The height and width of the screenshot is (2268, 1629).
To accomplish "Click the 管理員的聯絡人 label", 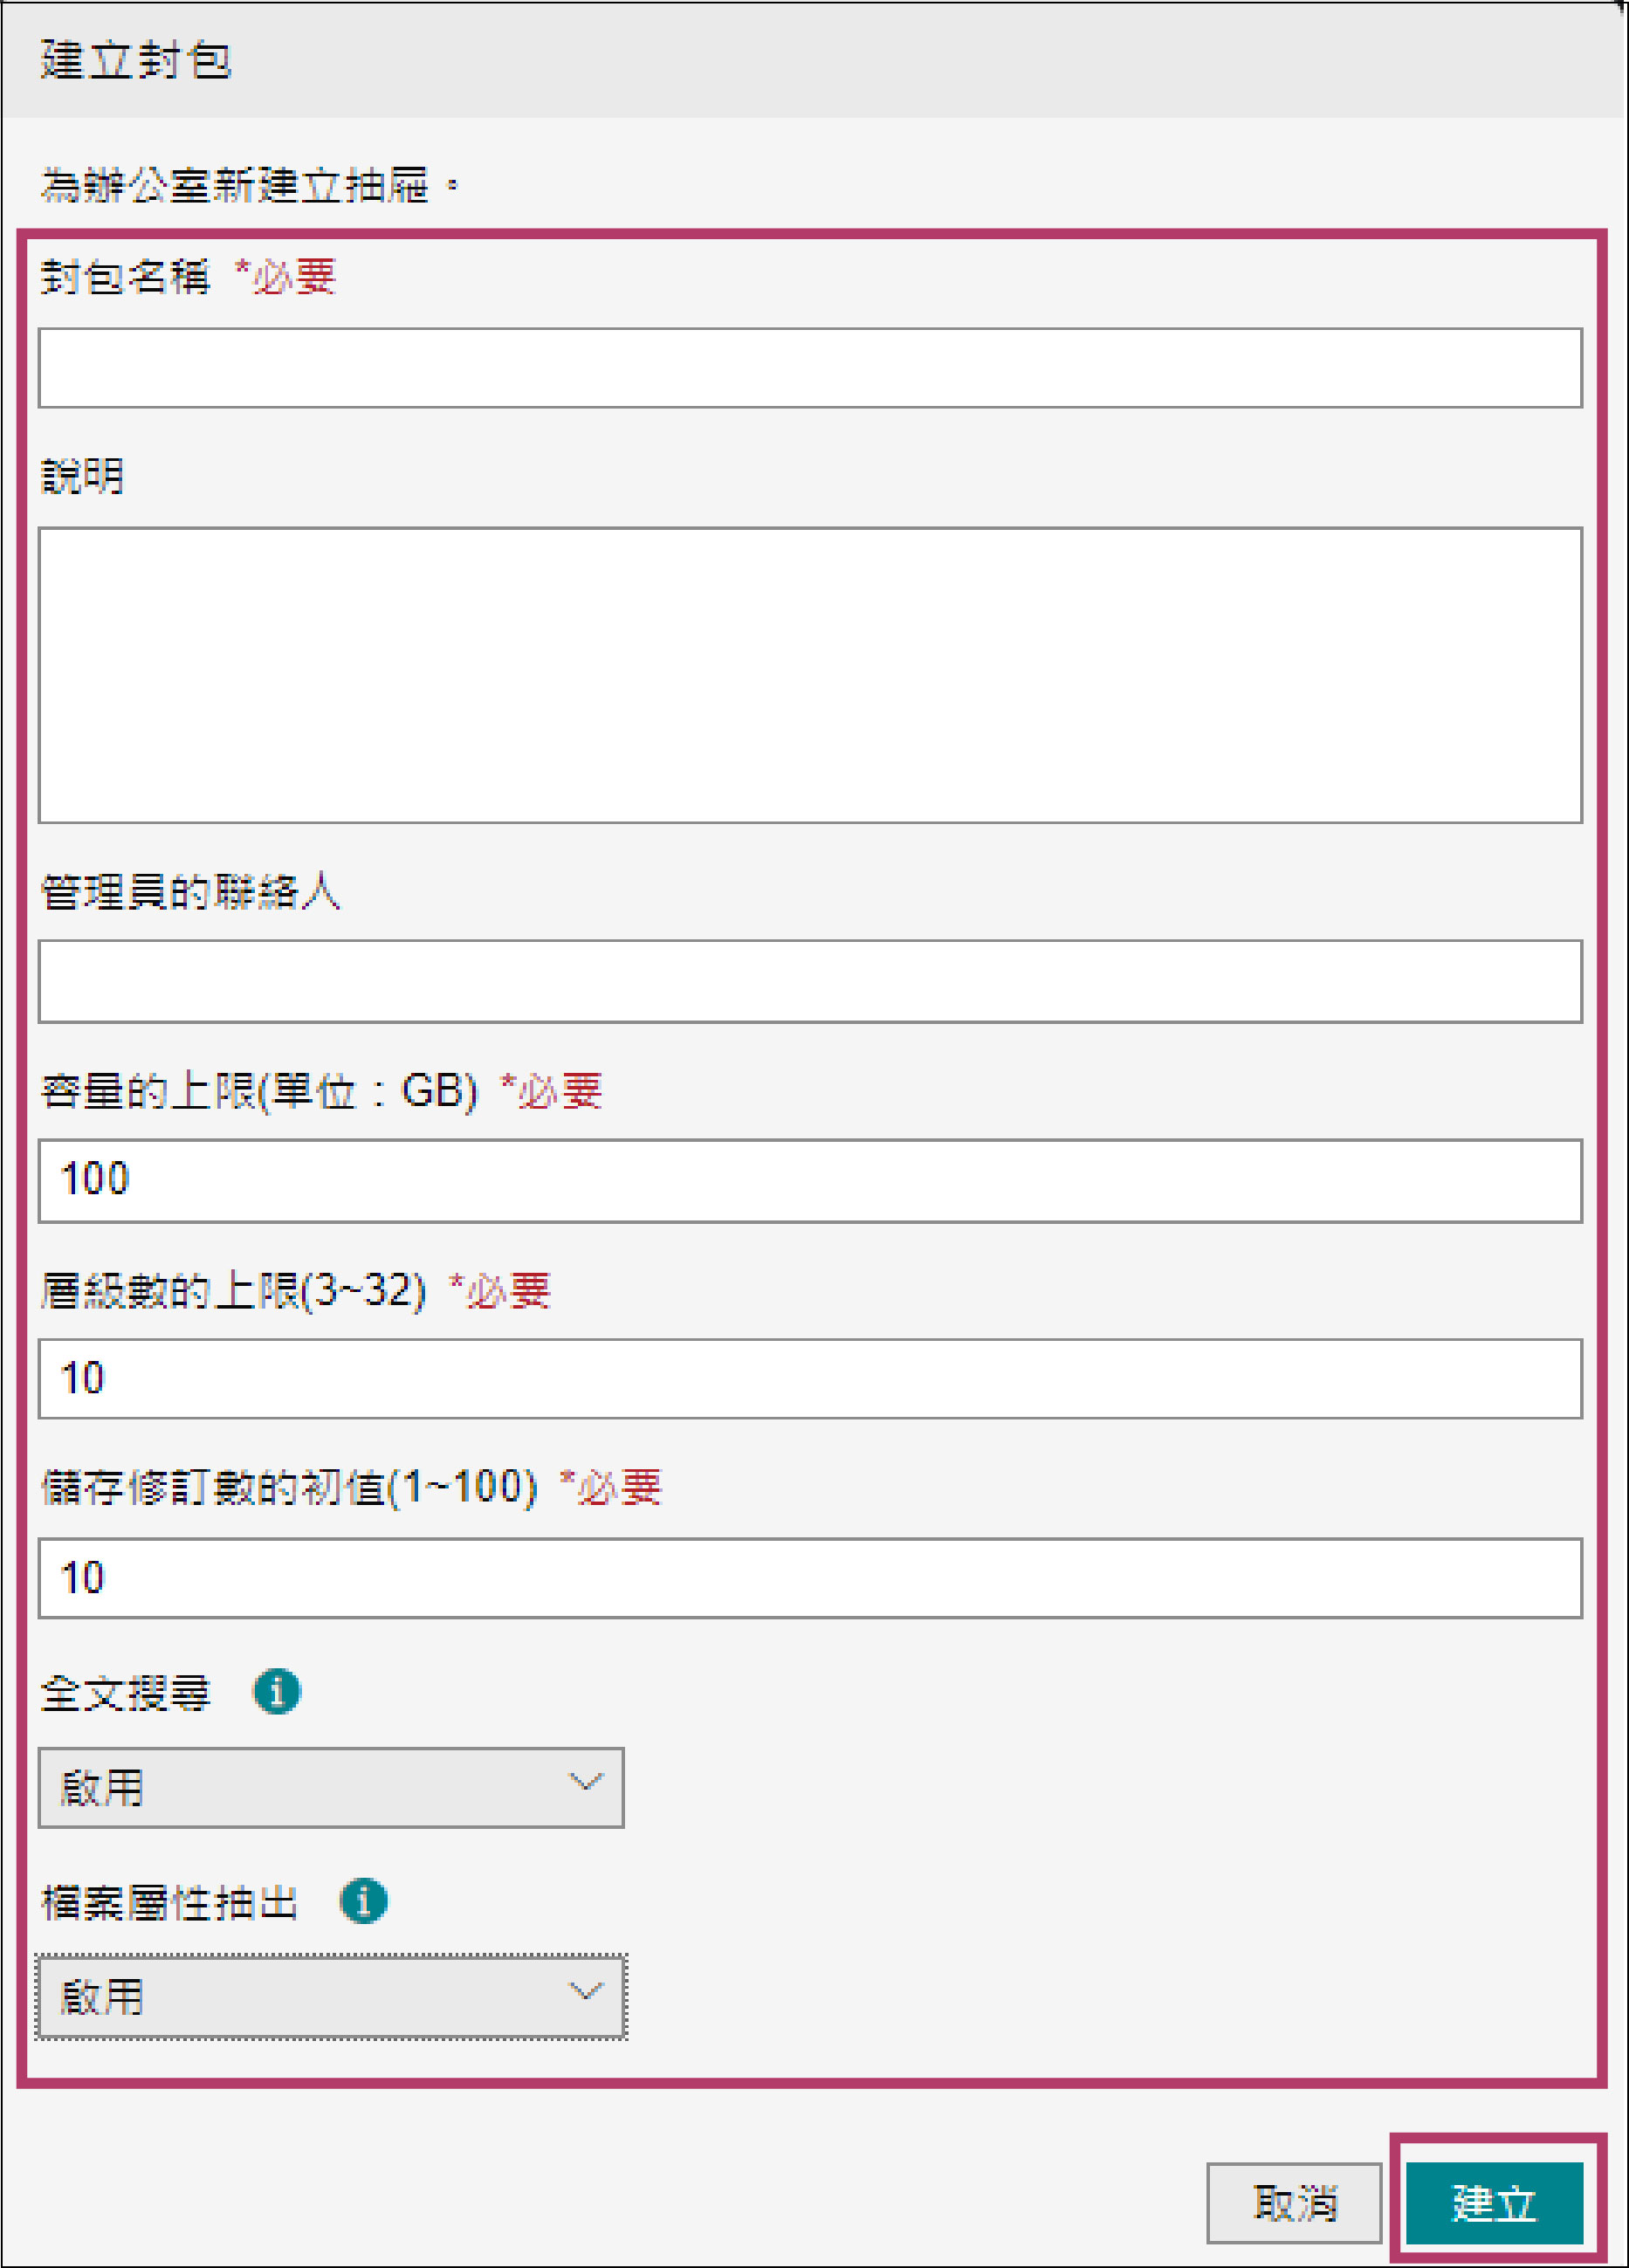I will click(190, 891).
